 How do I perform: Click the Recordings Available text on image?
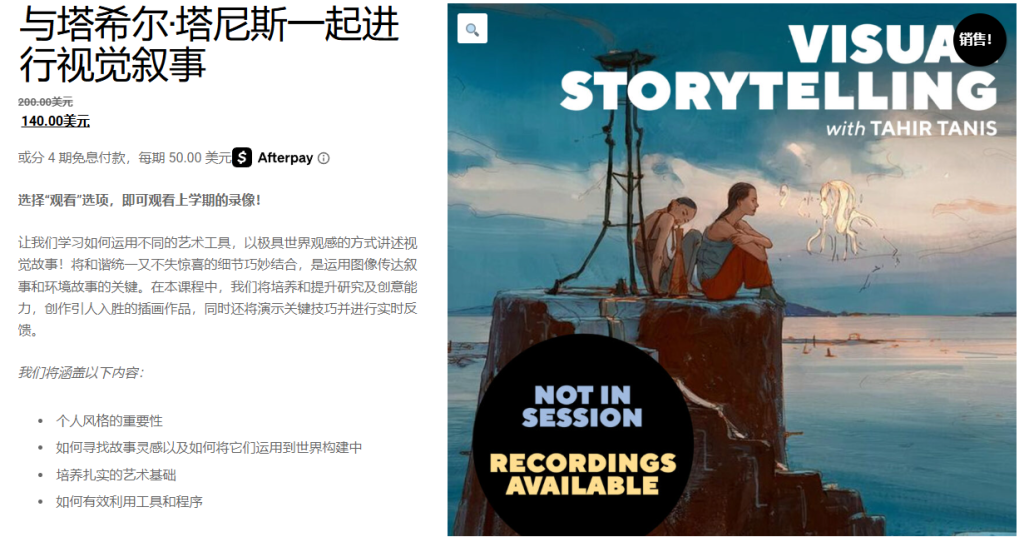click(x=583, y=474)
